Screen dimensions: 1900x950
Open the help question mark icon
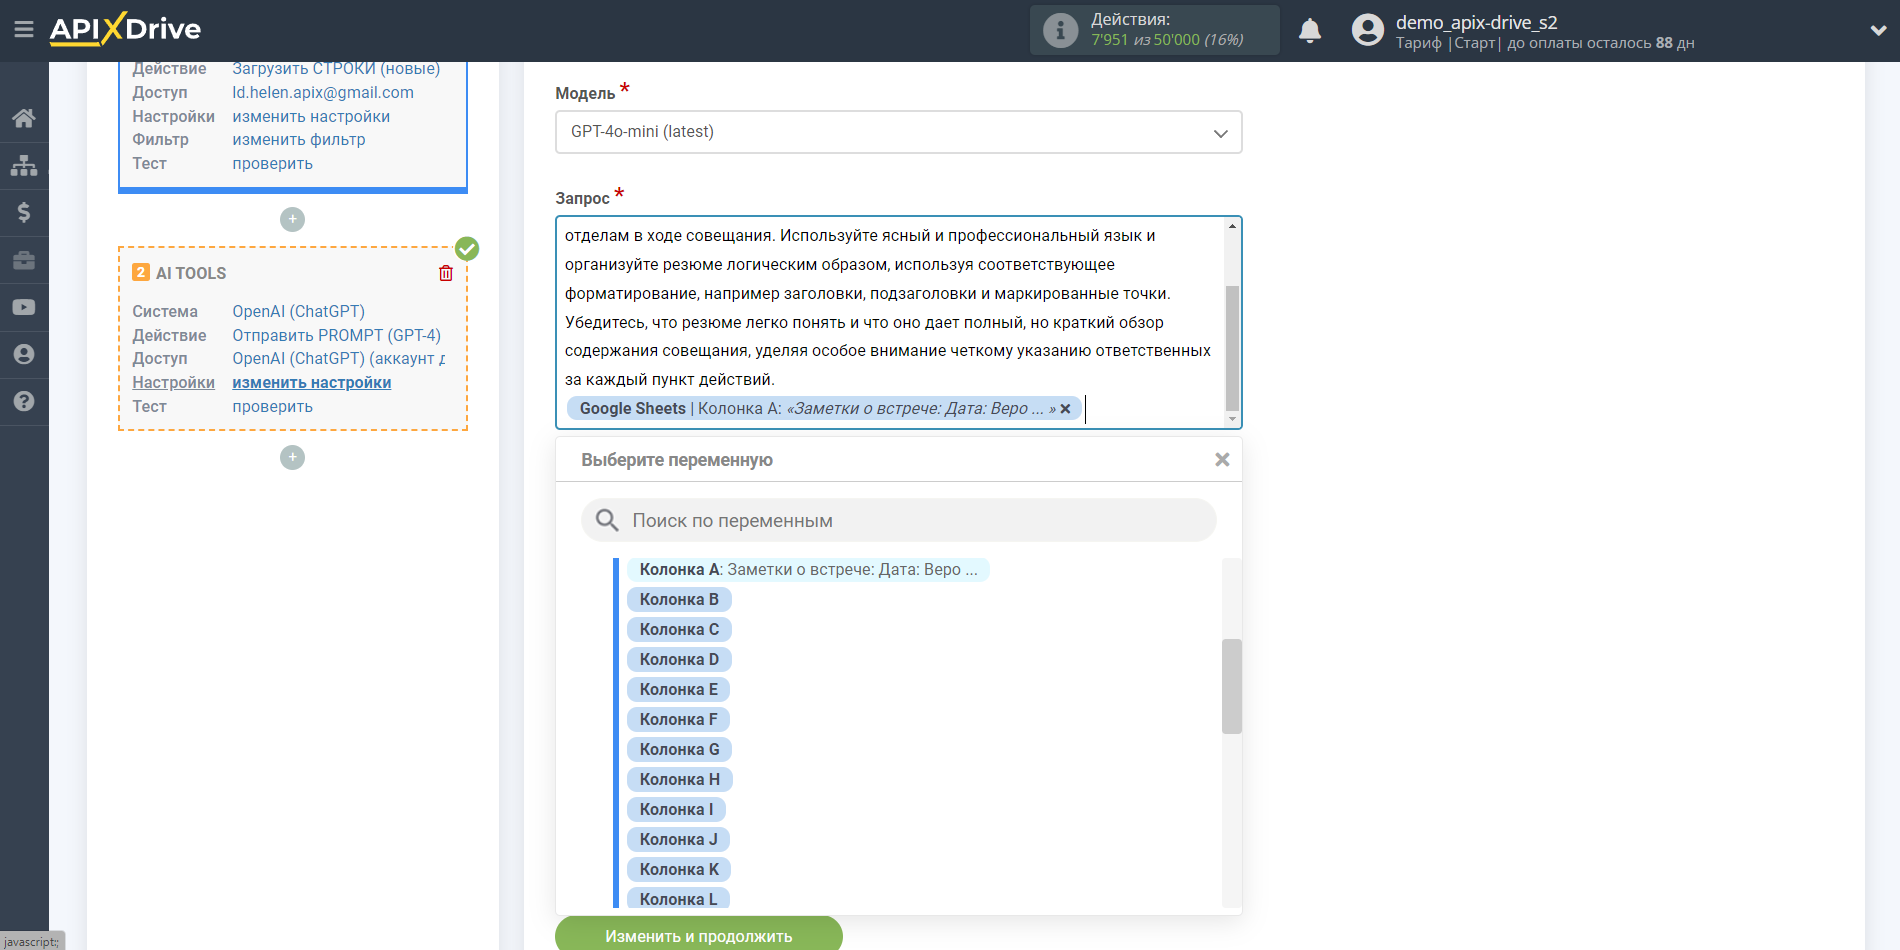pos(24,401)
